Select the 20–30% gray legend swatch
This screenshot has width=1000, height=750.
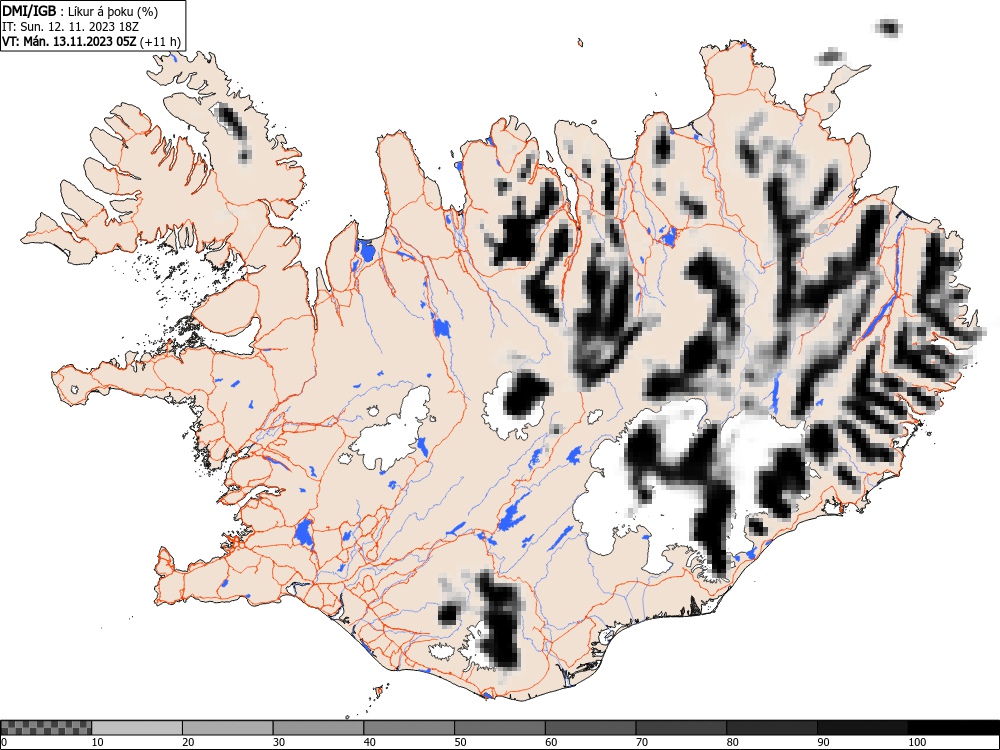tap(228, 728)
